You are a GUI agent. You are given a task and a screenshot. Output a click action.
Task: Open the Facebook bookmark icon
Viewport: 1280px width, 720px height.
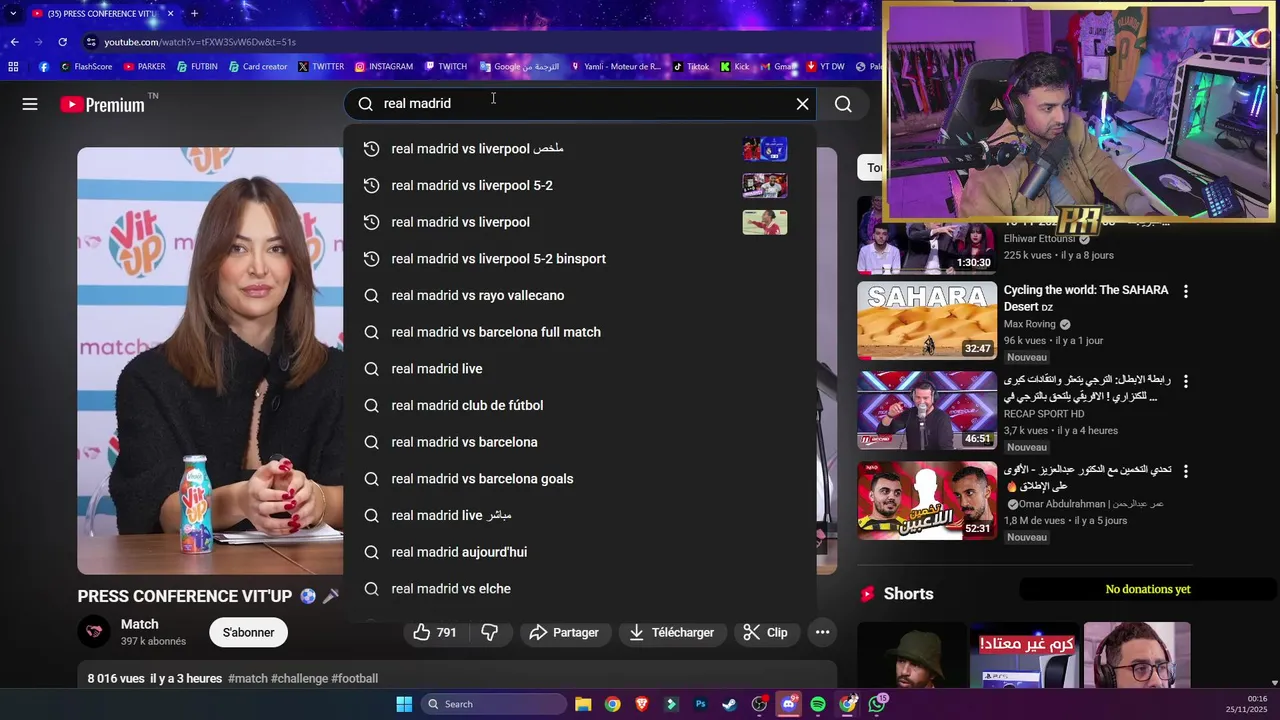pos(44,67)
